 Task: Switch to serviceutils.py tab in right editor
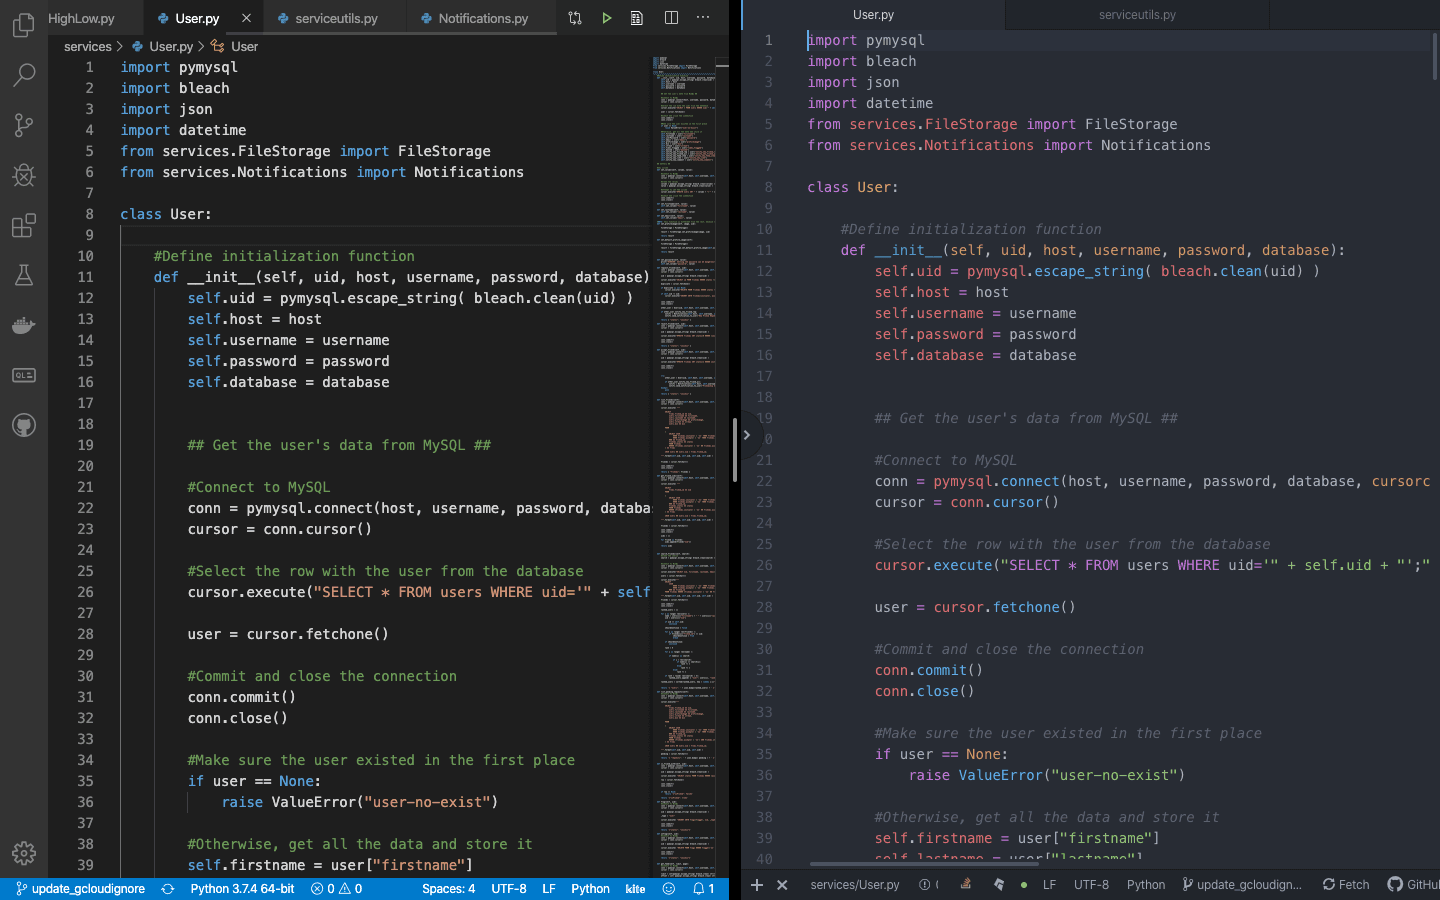(x=1137, y=15)
